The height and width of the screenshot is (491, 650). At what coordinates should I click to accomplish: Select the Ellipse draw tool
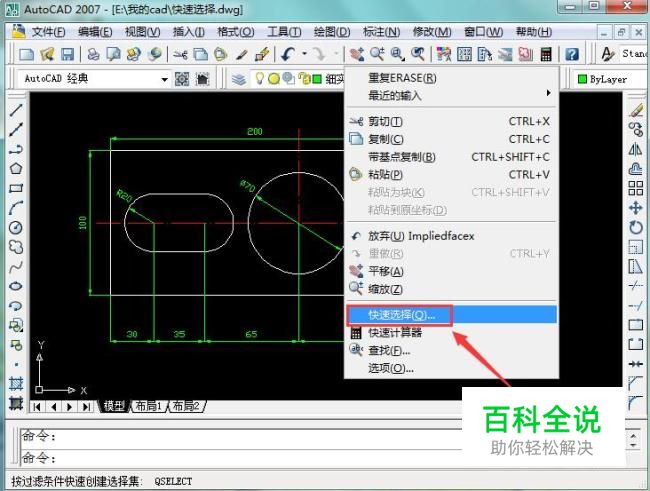click(16, 286)
